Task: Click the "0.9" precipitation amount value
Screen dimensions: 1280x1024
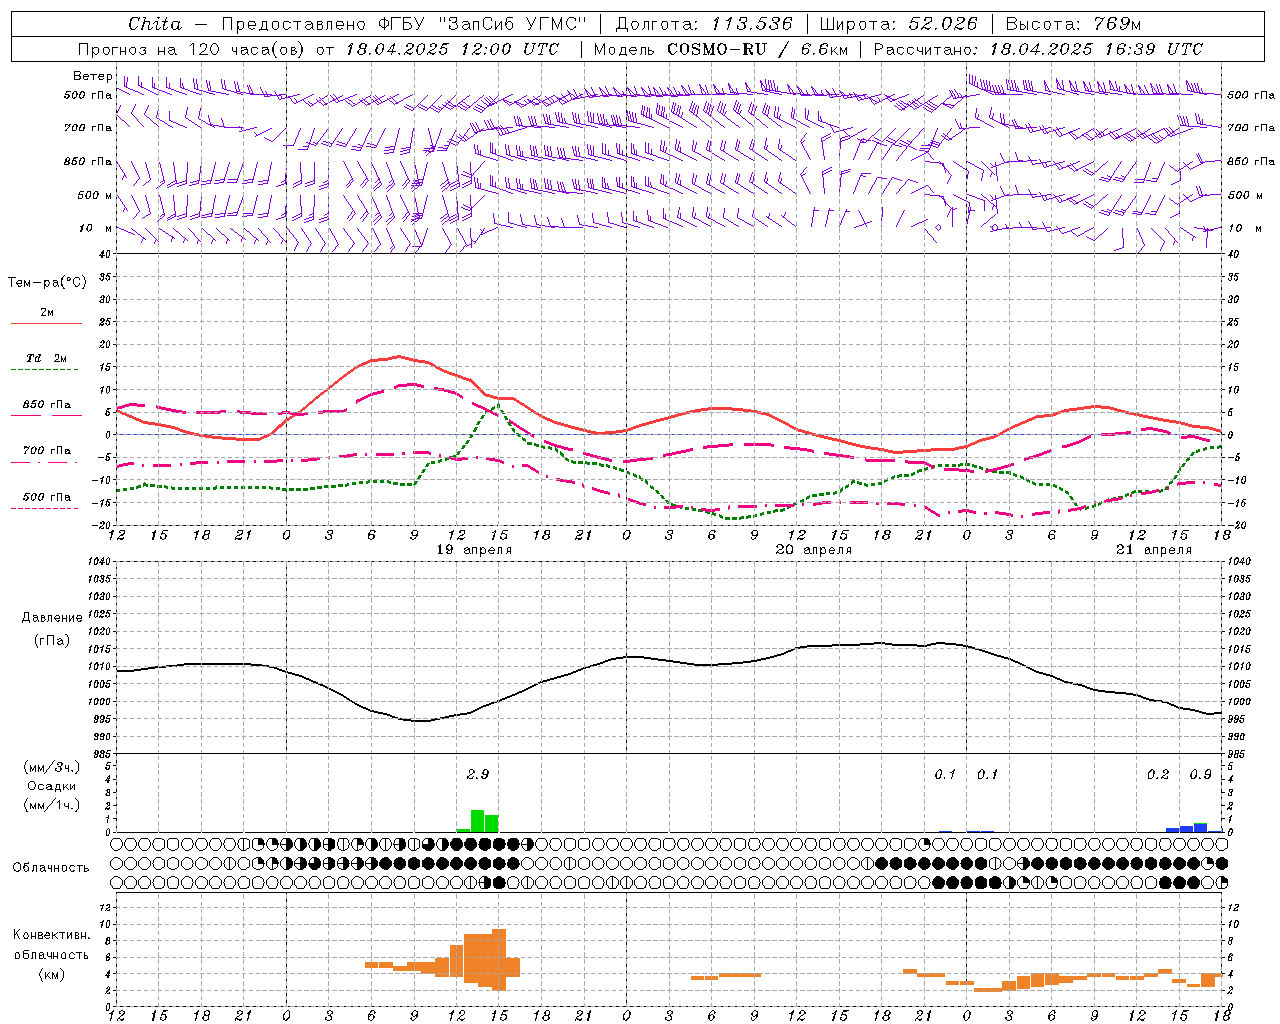Action: coord(1201,774)
